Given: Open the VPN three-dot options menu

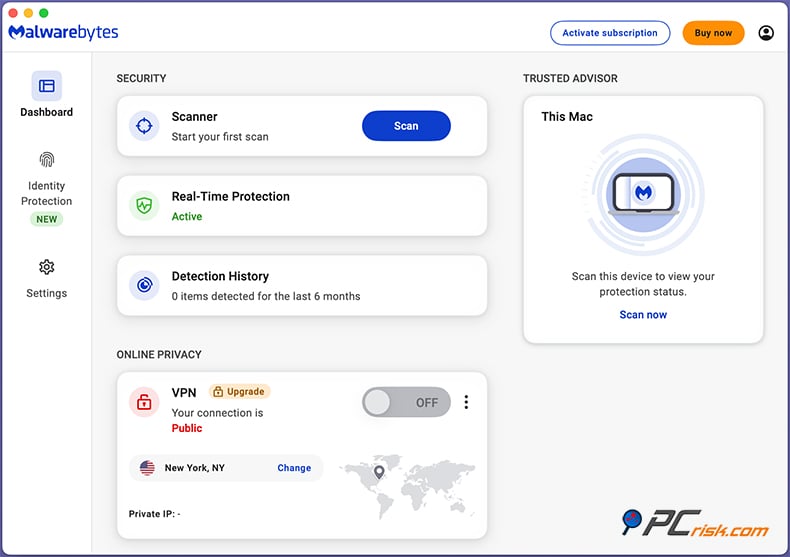Looking at the screenshot, I should point(466,402).
